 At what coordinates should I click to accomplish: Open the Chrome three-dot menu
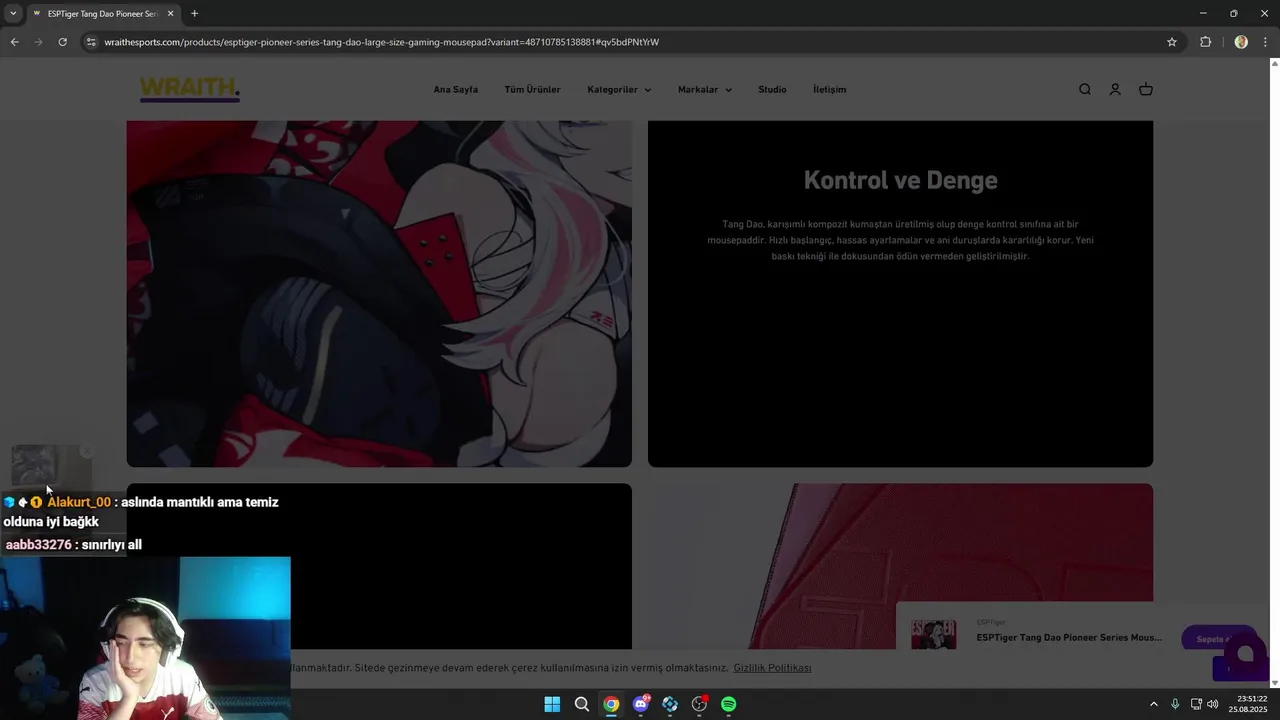[x=1266, y=42]
